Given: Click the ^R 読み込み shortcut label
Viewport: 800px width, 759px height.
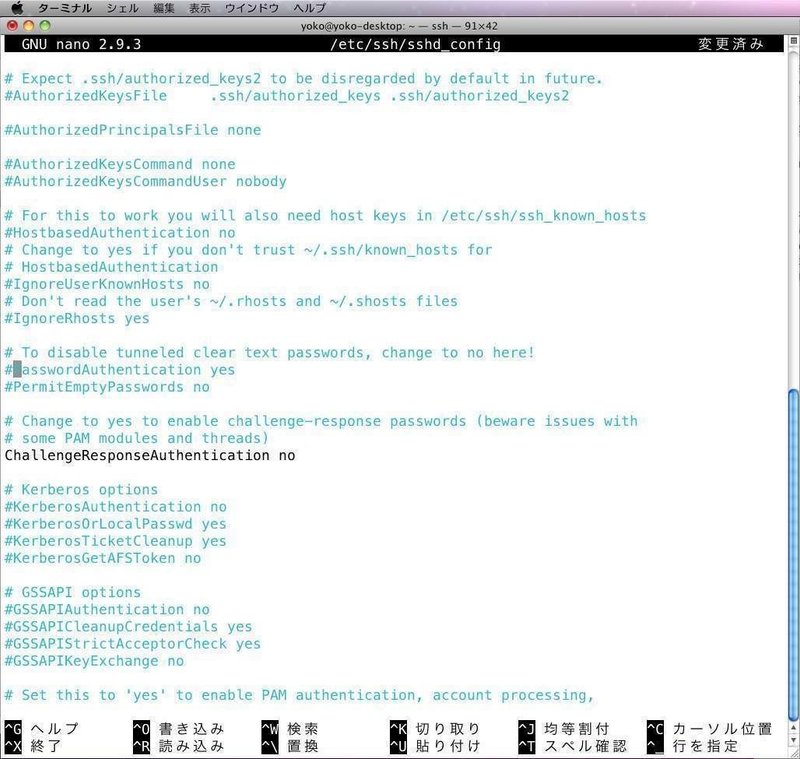Looking at the screenshot, I should pos(179,746).
